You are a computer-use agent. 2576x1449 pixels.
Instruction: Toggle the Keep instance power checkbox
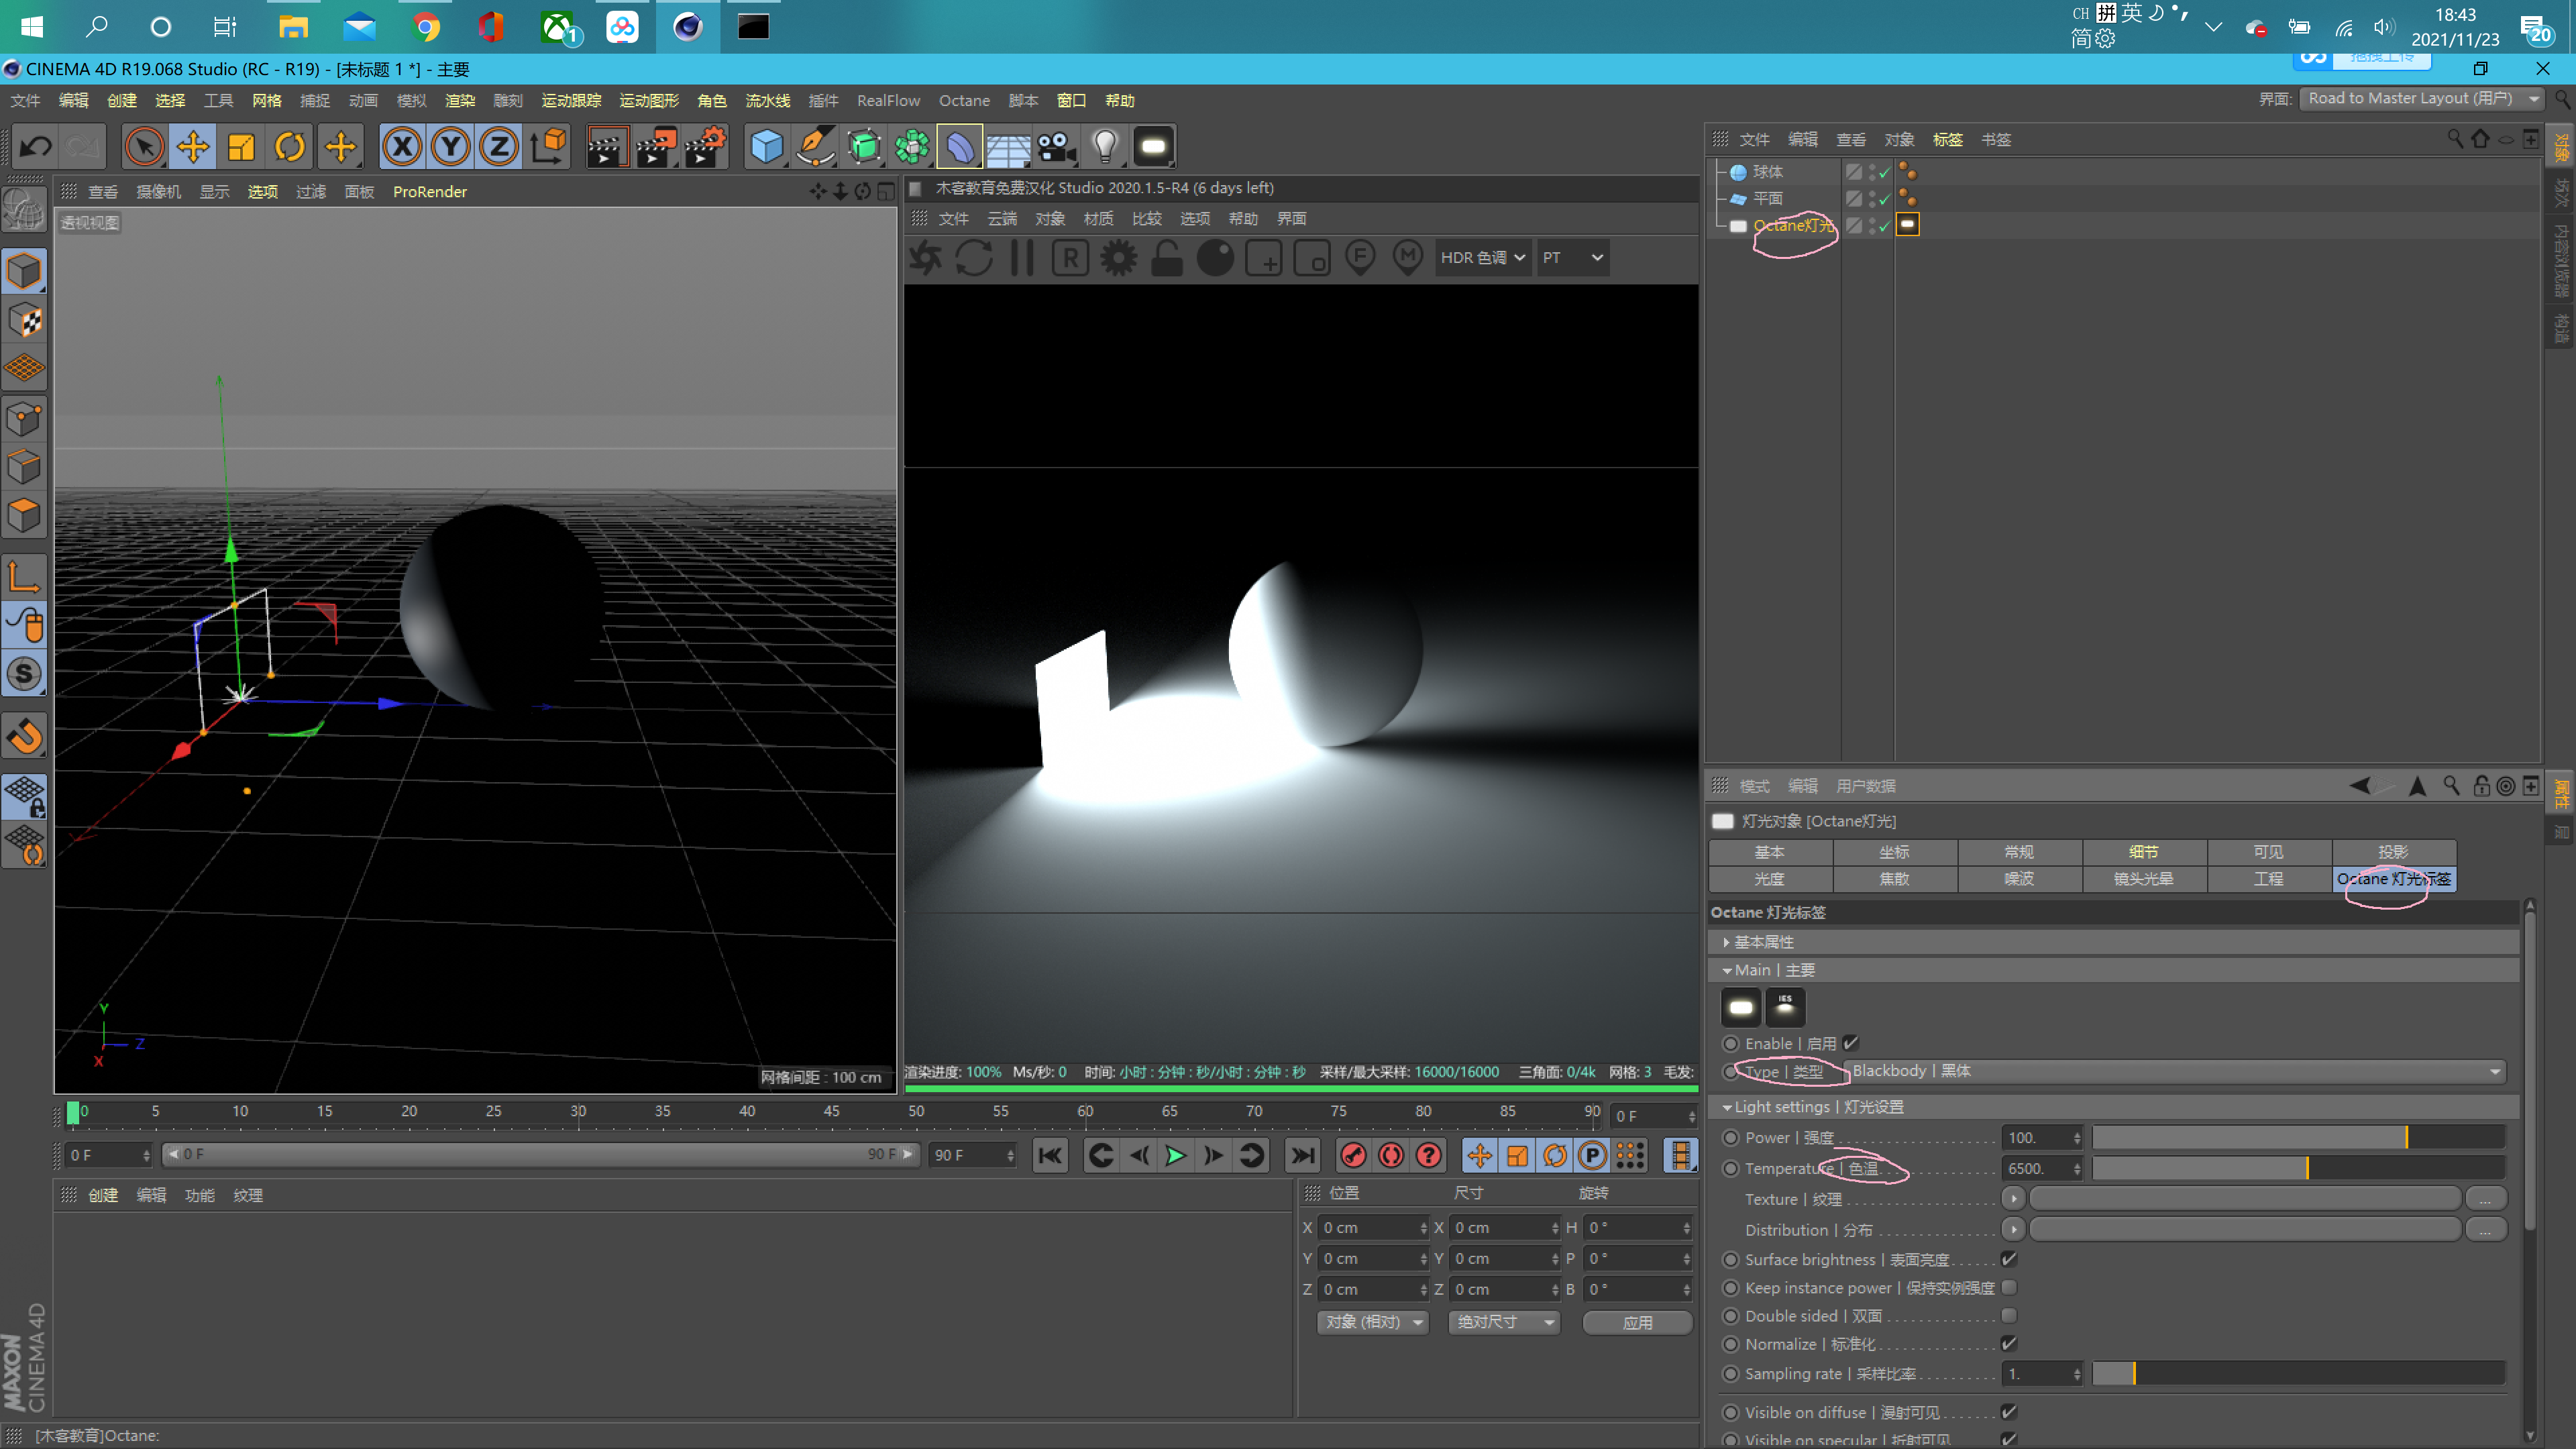click(2010, 1288)
